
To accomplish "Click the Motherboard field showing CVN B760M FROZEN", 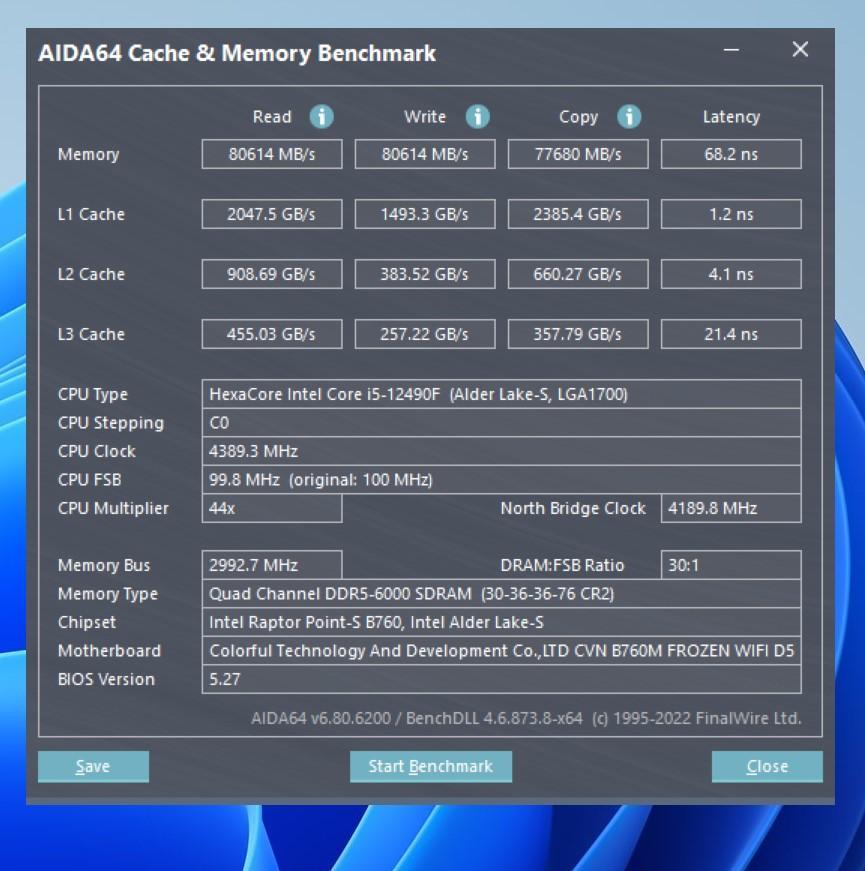I will coord(502,650).
